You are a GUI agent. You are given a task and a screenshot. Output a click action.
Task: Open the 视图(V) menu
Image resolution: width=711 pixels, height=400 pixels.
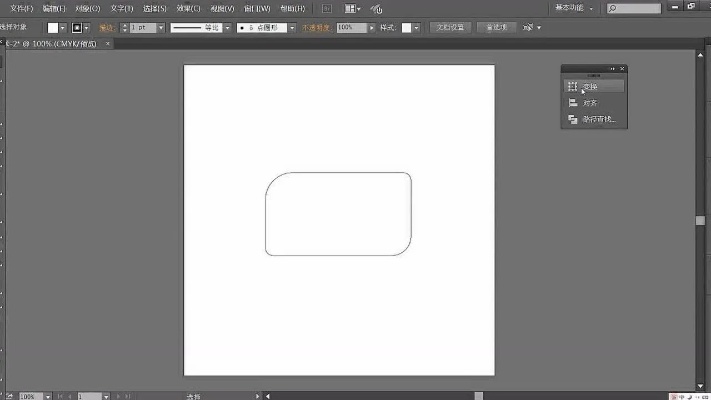click(x=222, y=9)
